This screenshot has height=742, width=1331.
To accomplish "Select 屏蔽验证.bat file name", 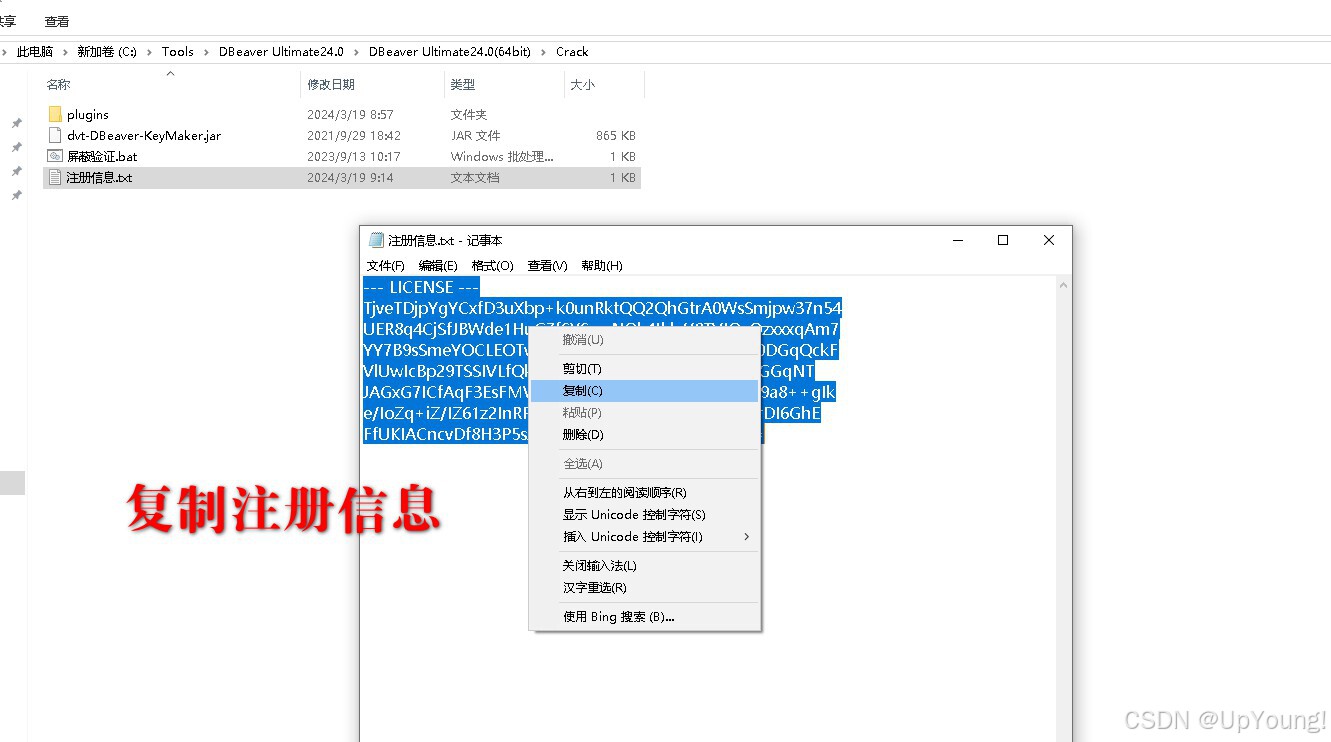I will tap(102, 157).
